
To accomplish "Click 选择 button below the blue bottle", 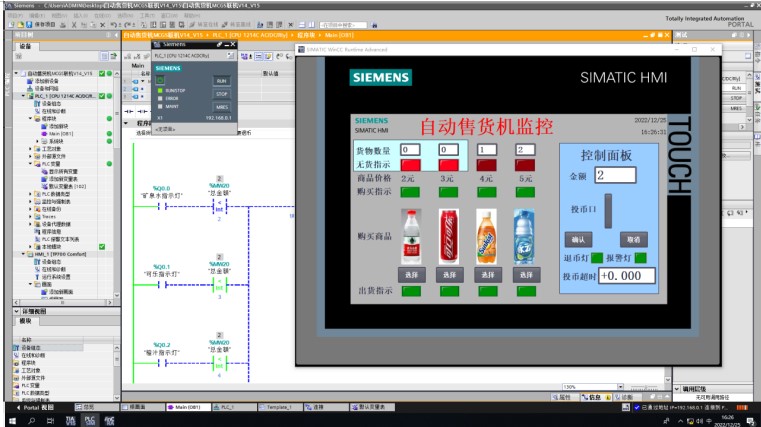I will 527,275.
